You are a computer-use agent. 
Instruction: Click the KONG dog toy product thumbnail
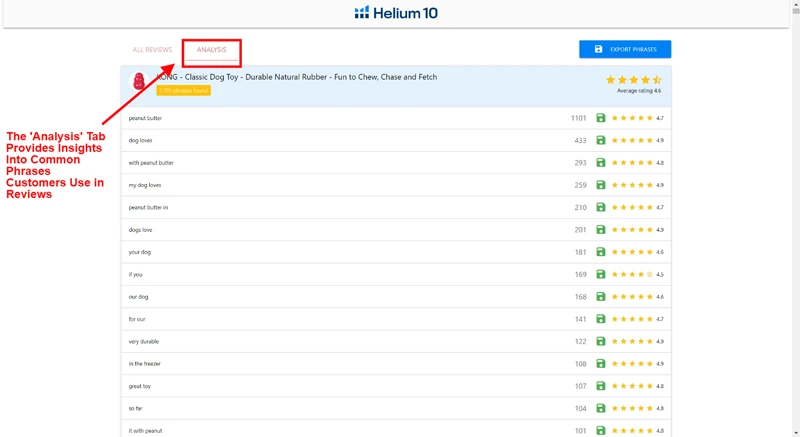139,81
